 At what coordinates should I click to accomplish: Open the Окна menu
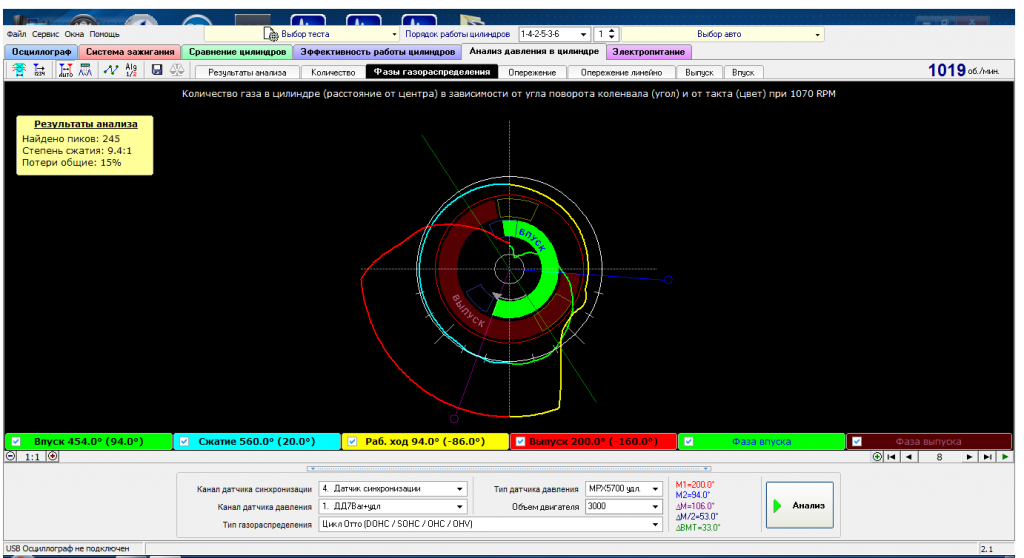[74, 34]
